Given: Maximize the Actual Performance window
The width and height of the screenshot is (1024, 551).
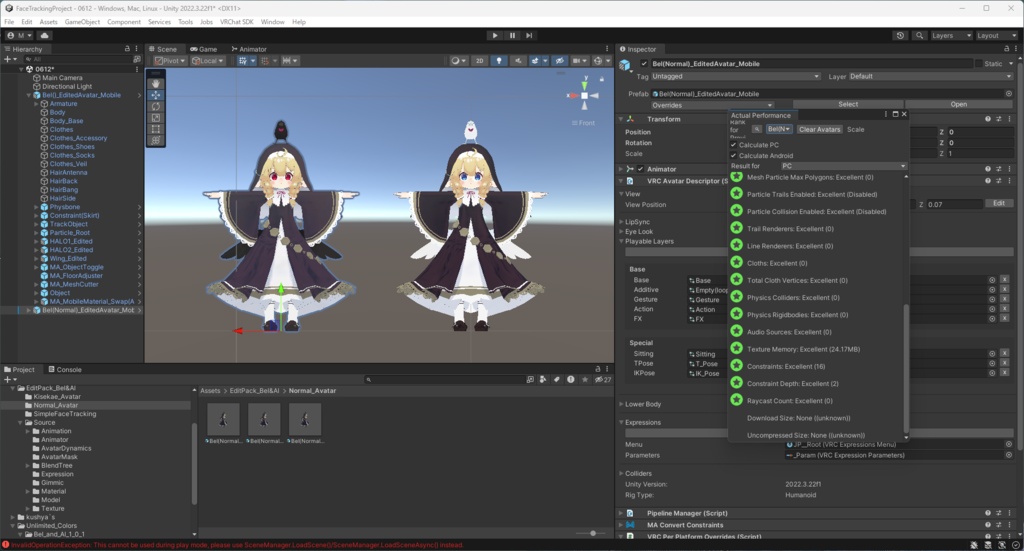Looking at the screenshot, I should [x=895, y=114].
